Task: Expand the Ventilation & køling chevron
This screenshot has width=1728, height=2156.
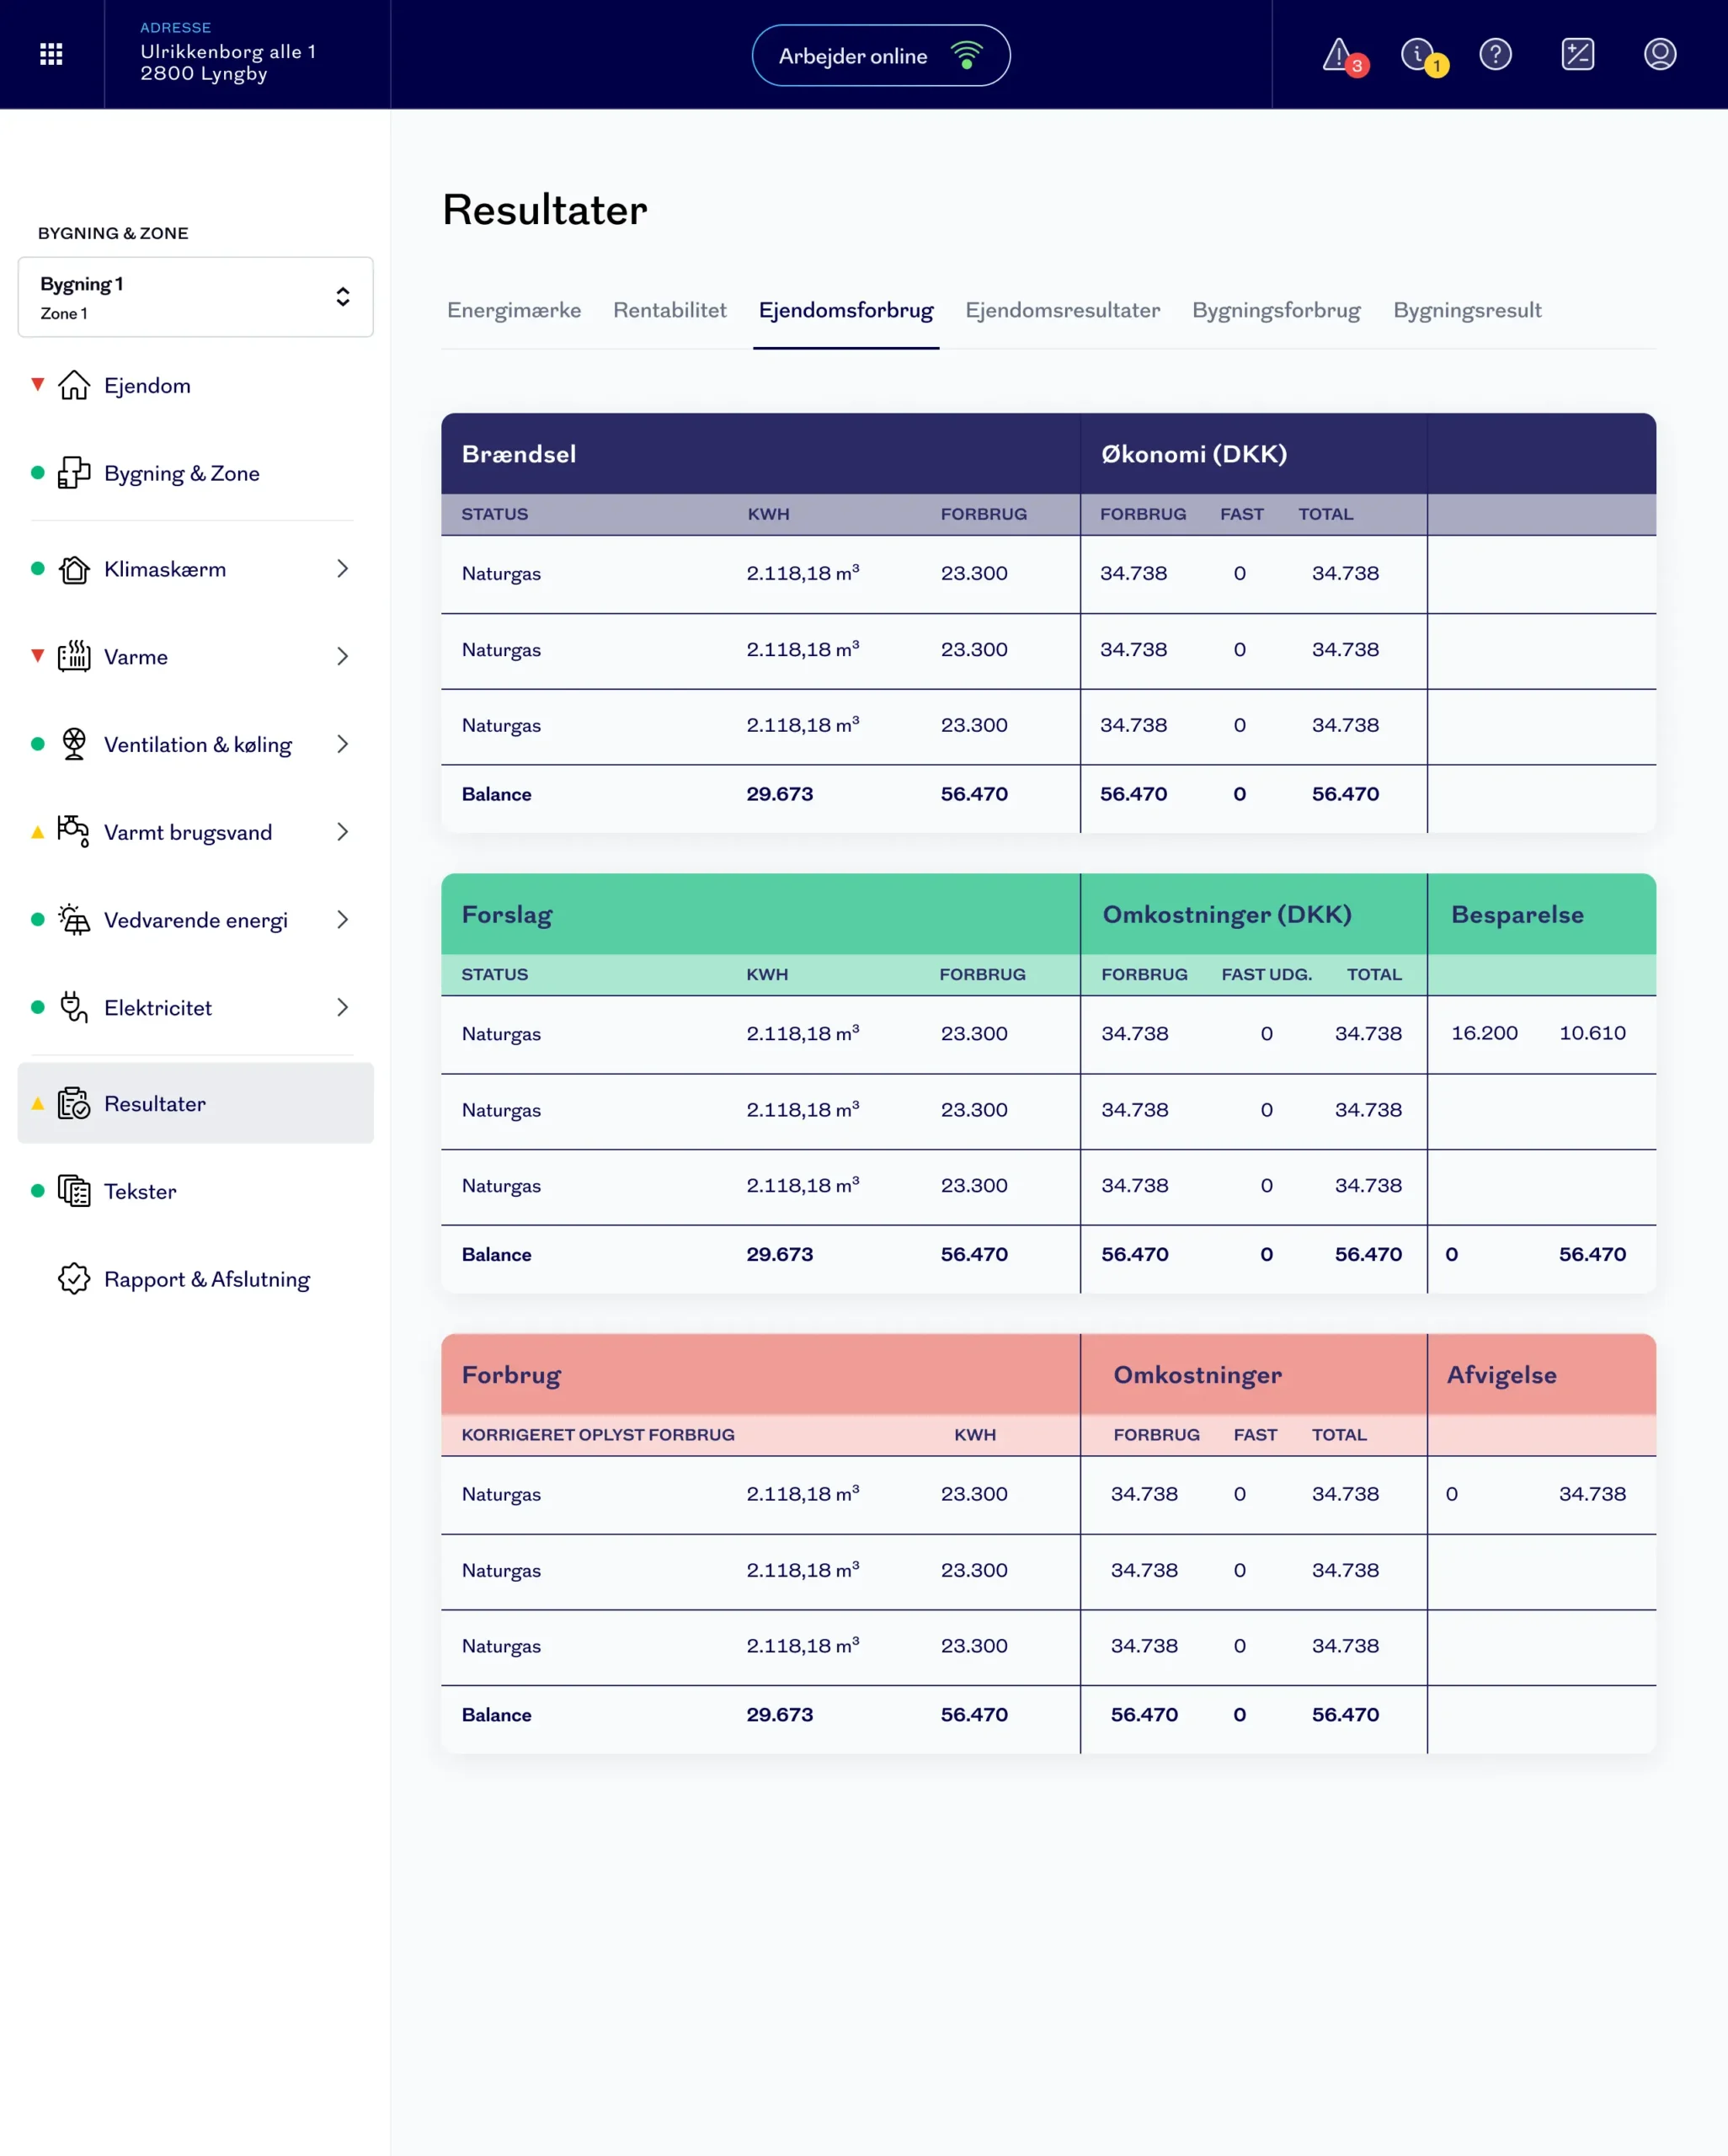Action: click(x=343, y=744)
